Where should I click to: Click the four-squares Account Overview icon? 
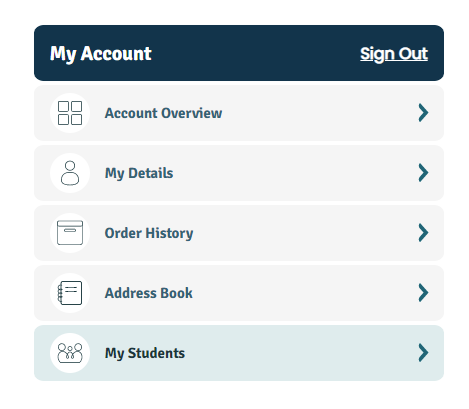click(x=70, y=113)
